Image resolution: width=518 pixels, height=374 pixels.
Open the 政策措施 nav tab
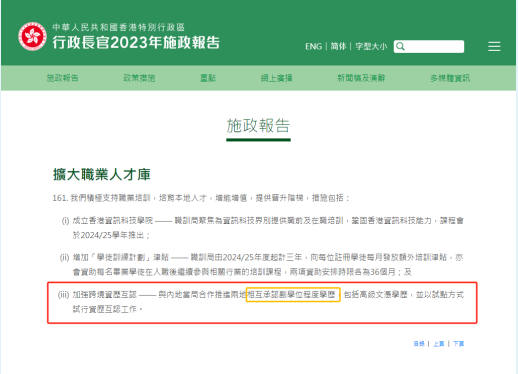tap(139, 78)
